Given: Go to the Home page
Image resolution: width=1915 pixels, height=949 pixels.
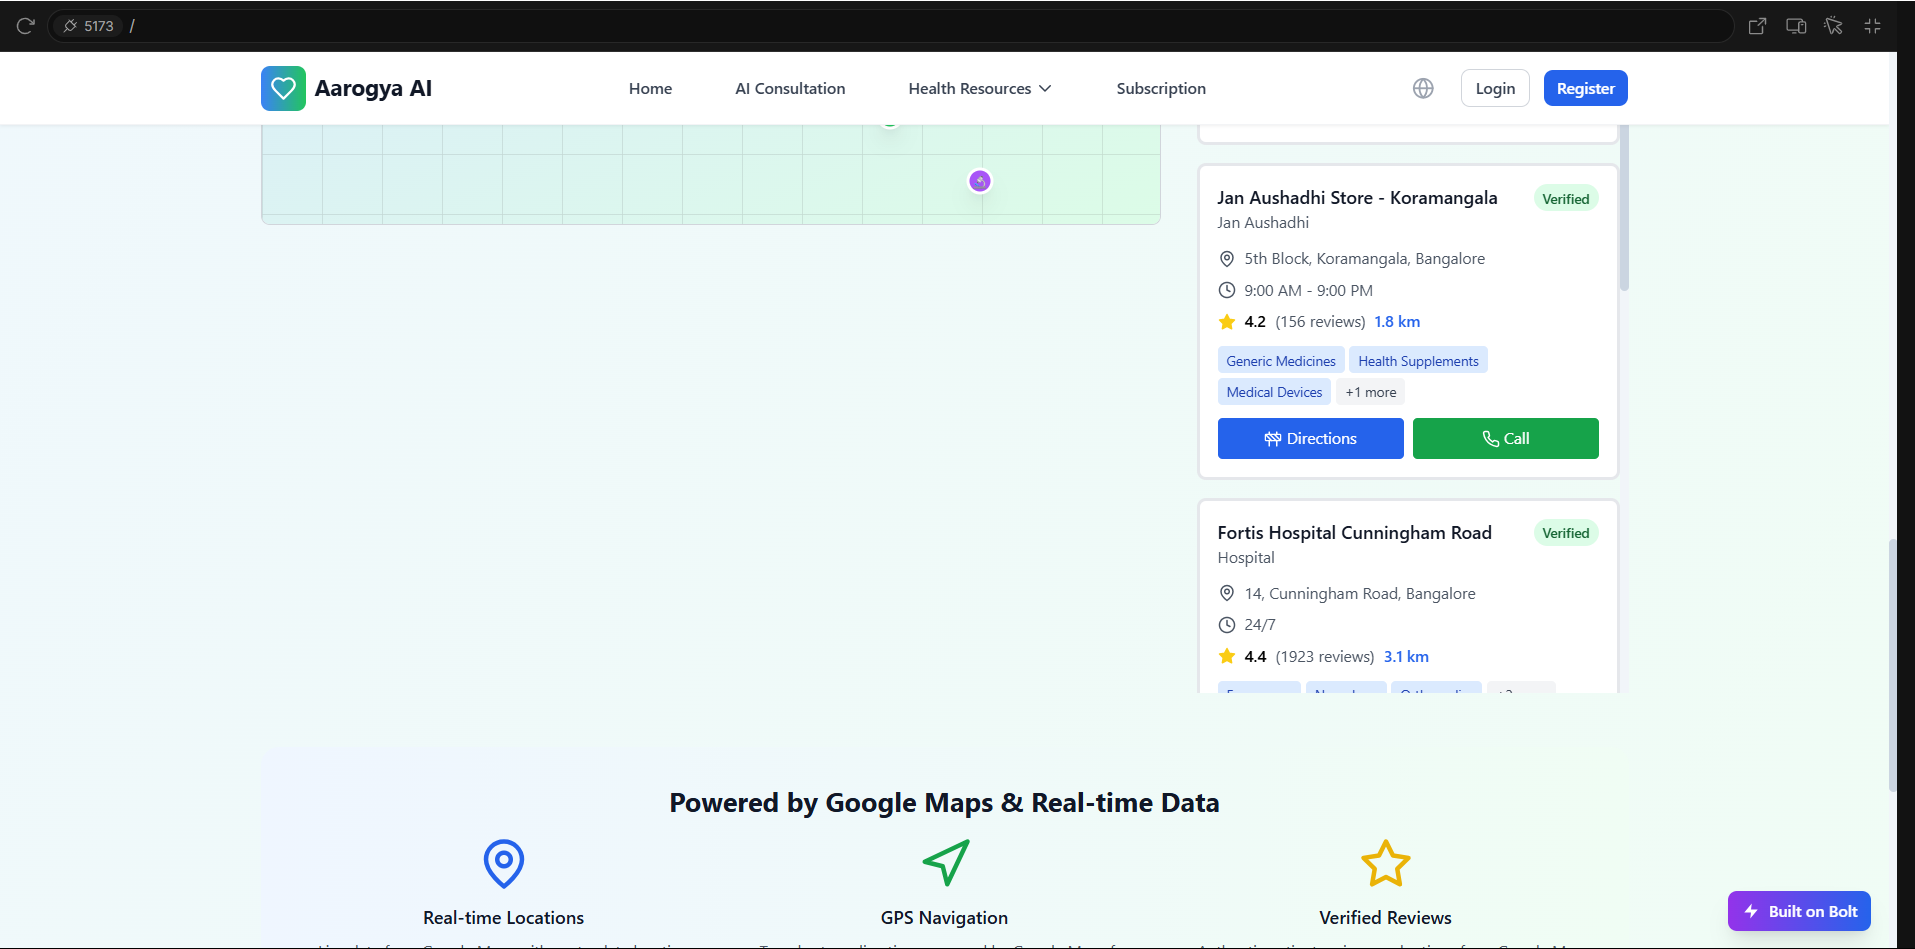Looking at the screenshot, I should coord(650,88).
